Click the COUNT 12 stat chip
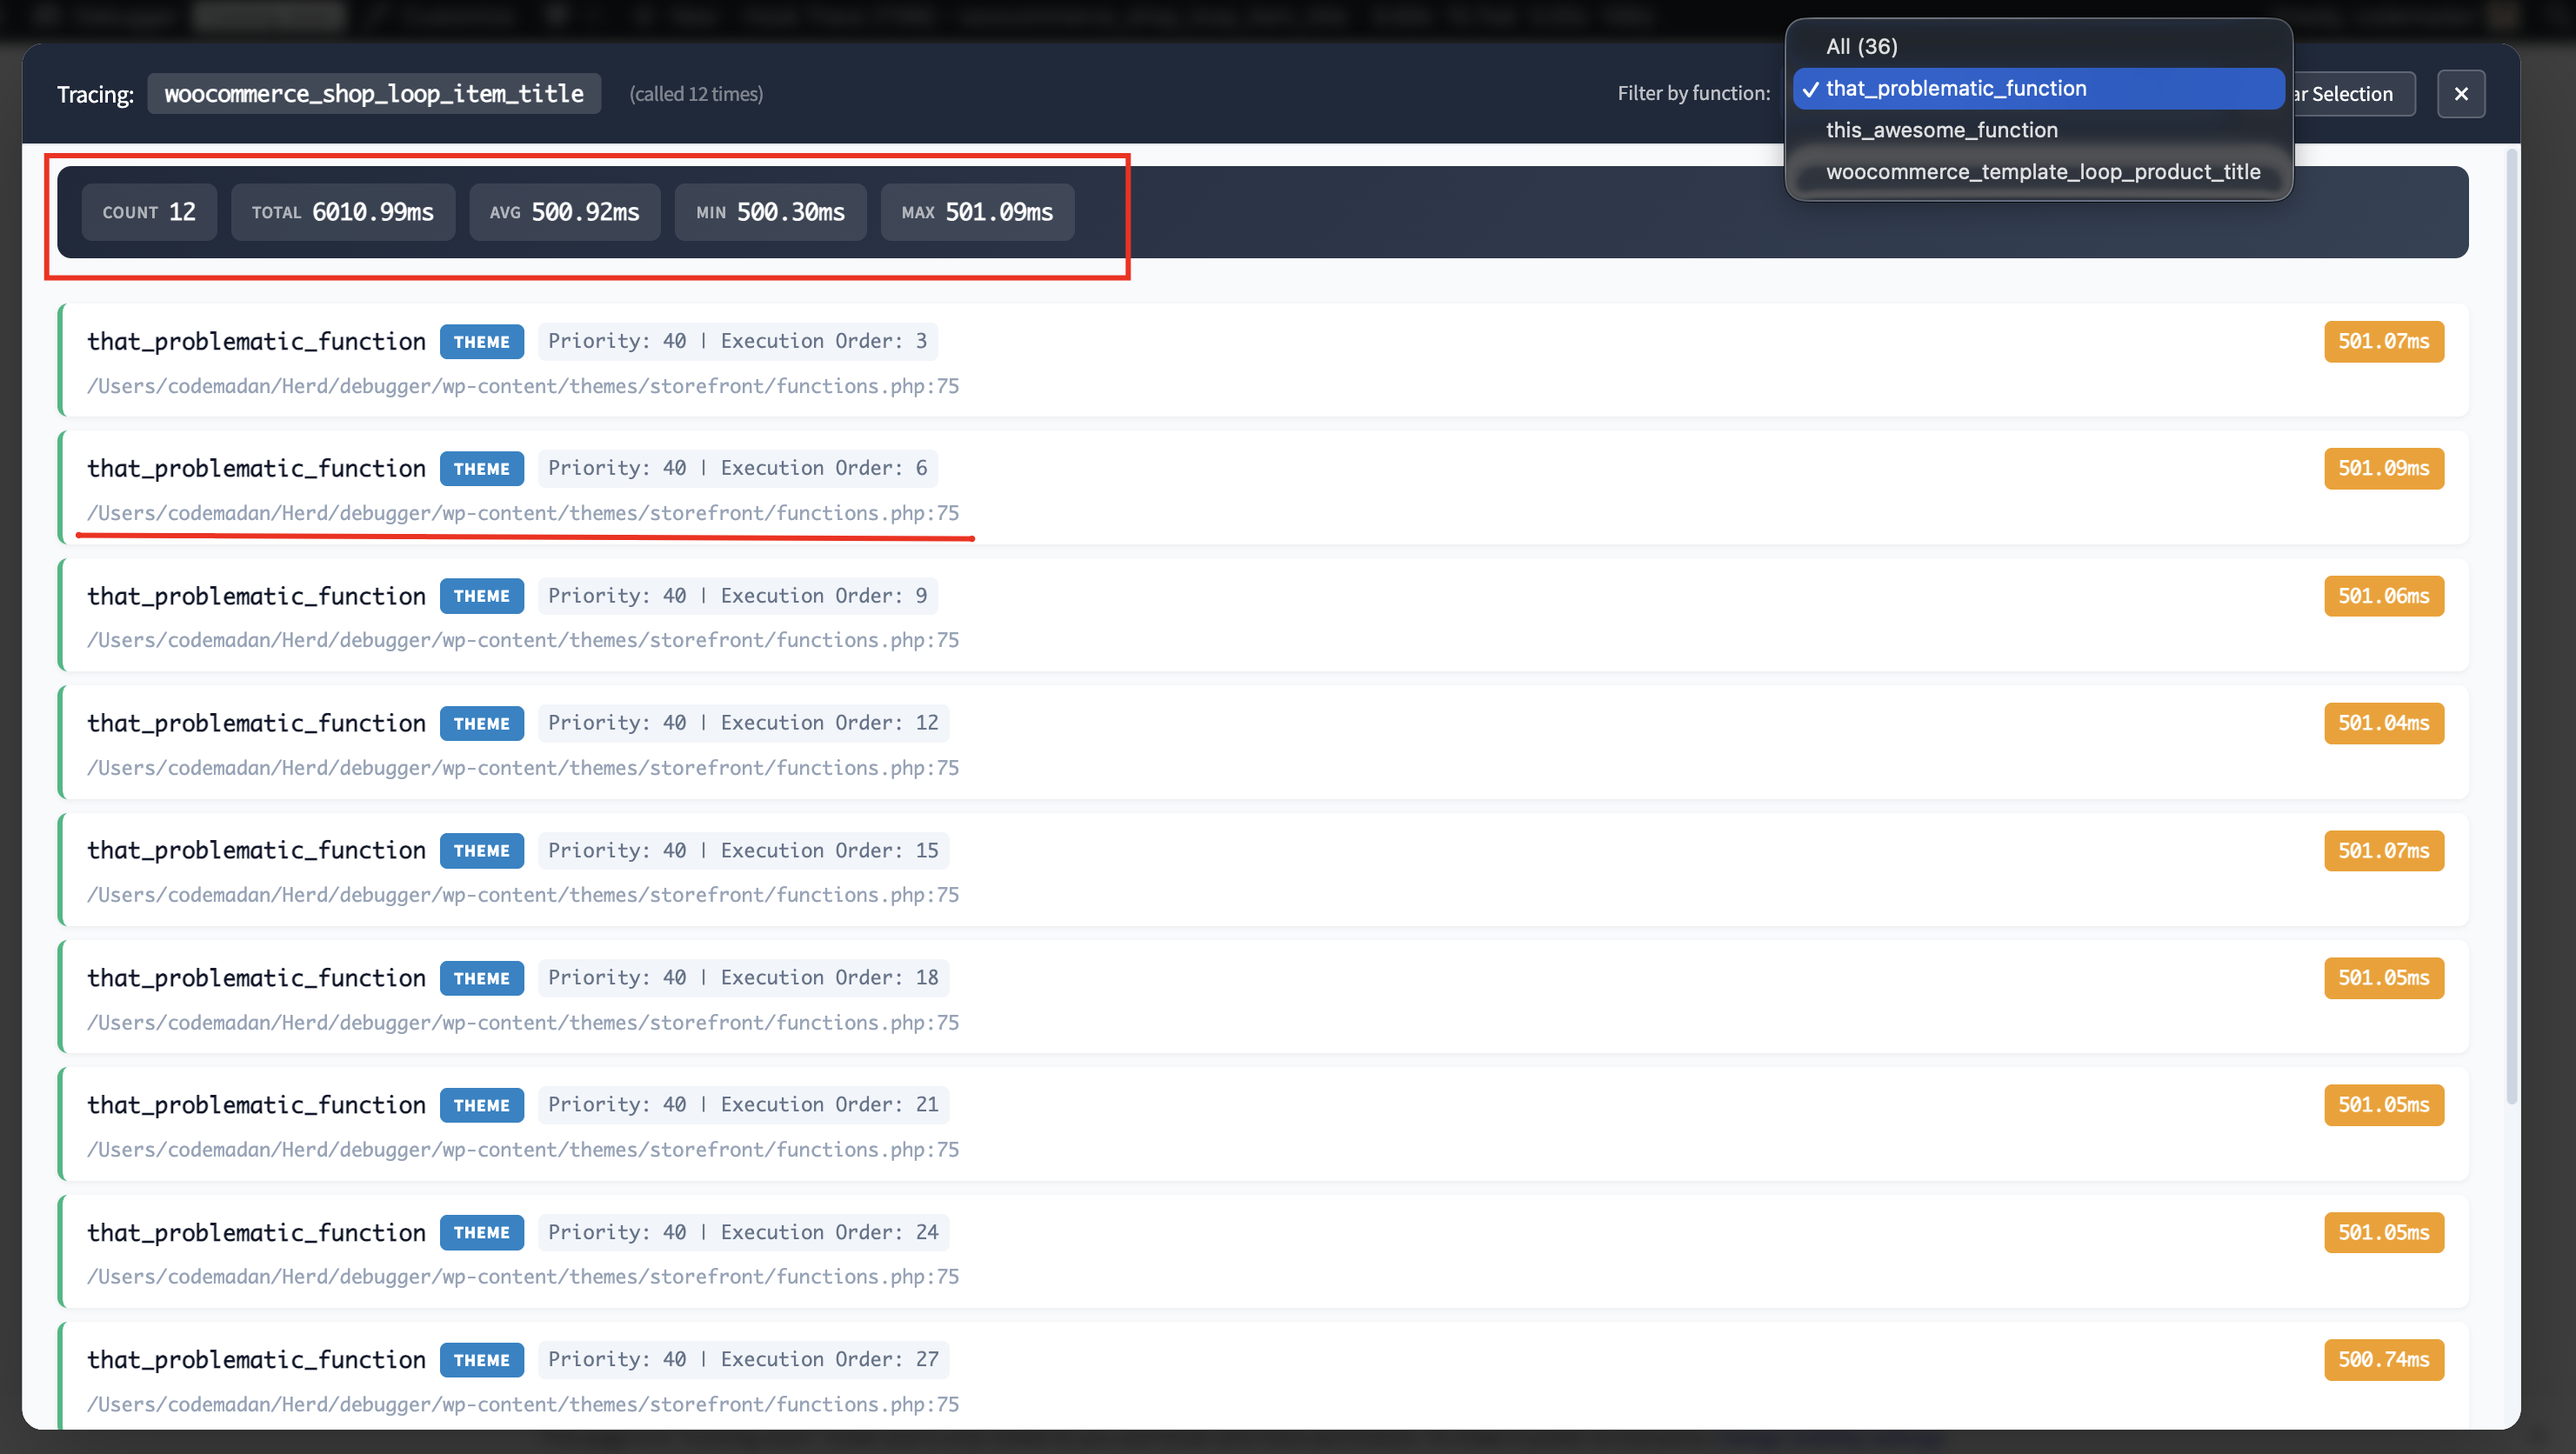 149,212
